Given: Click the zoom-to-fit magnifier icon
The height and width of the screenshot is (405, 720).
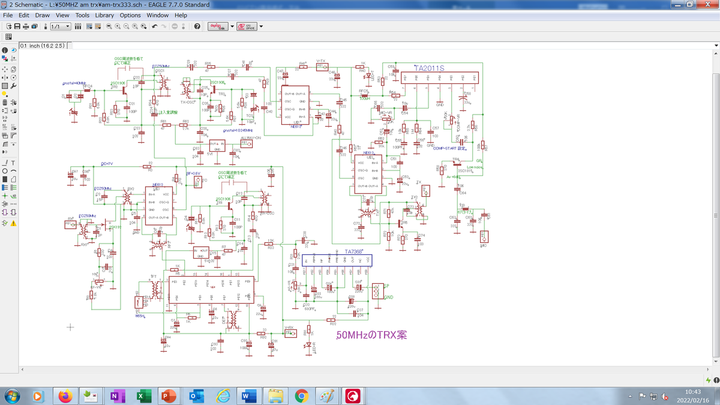Looking at the screenshot, I should [x=108, y=26].
